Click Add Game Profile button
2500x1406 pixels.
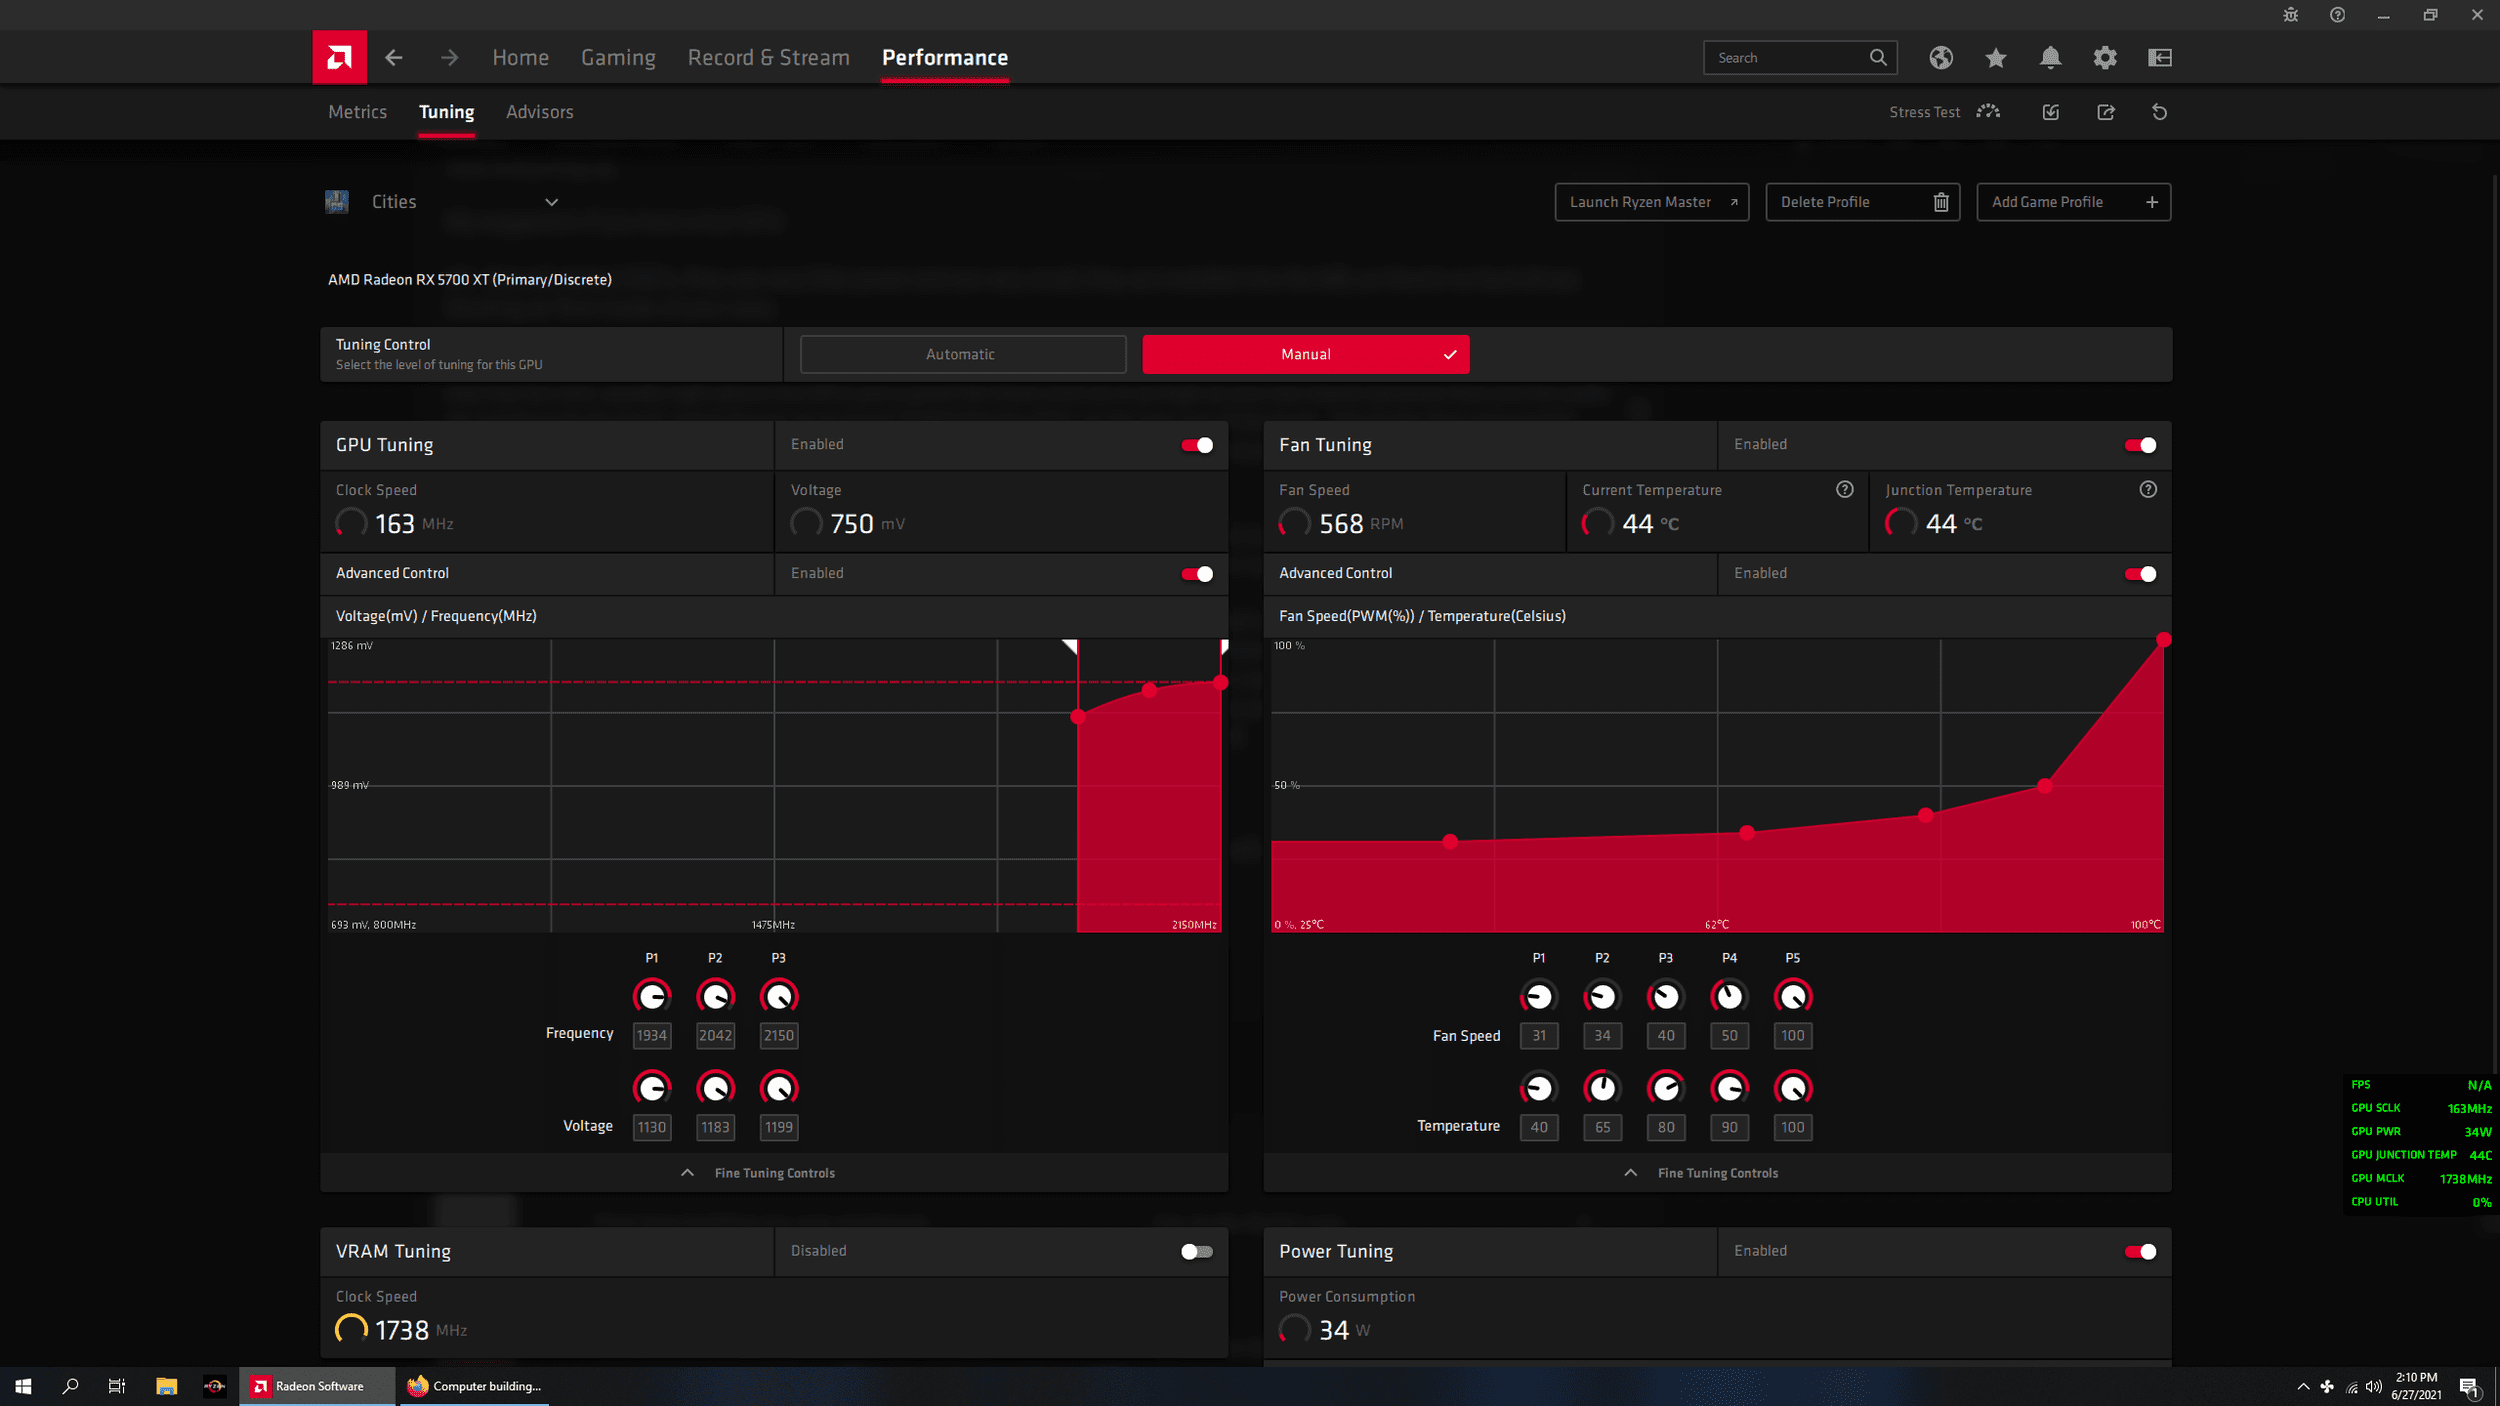pos(2074,202)
